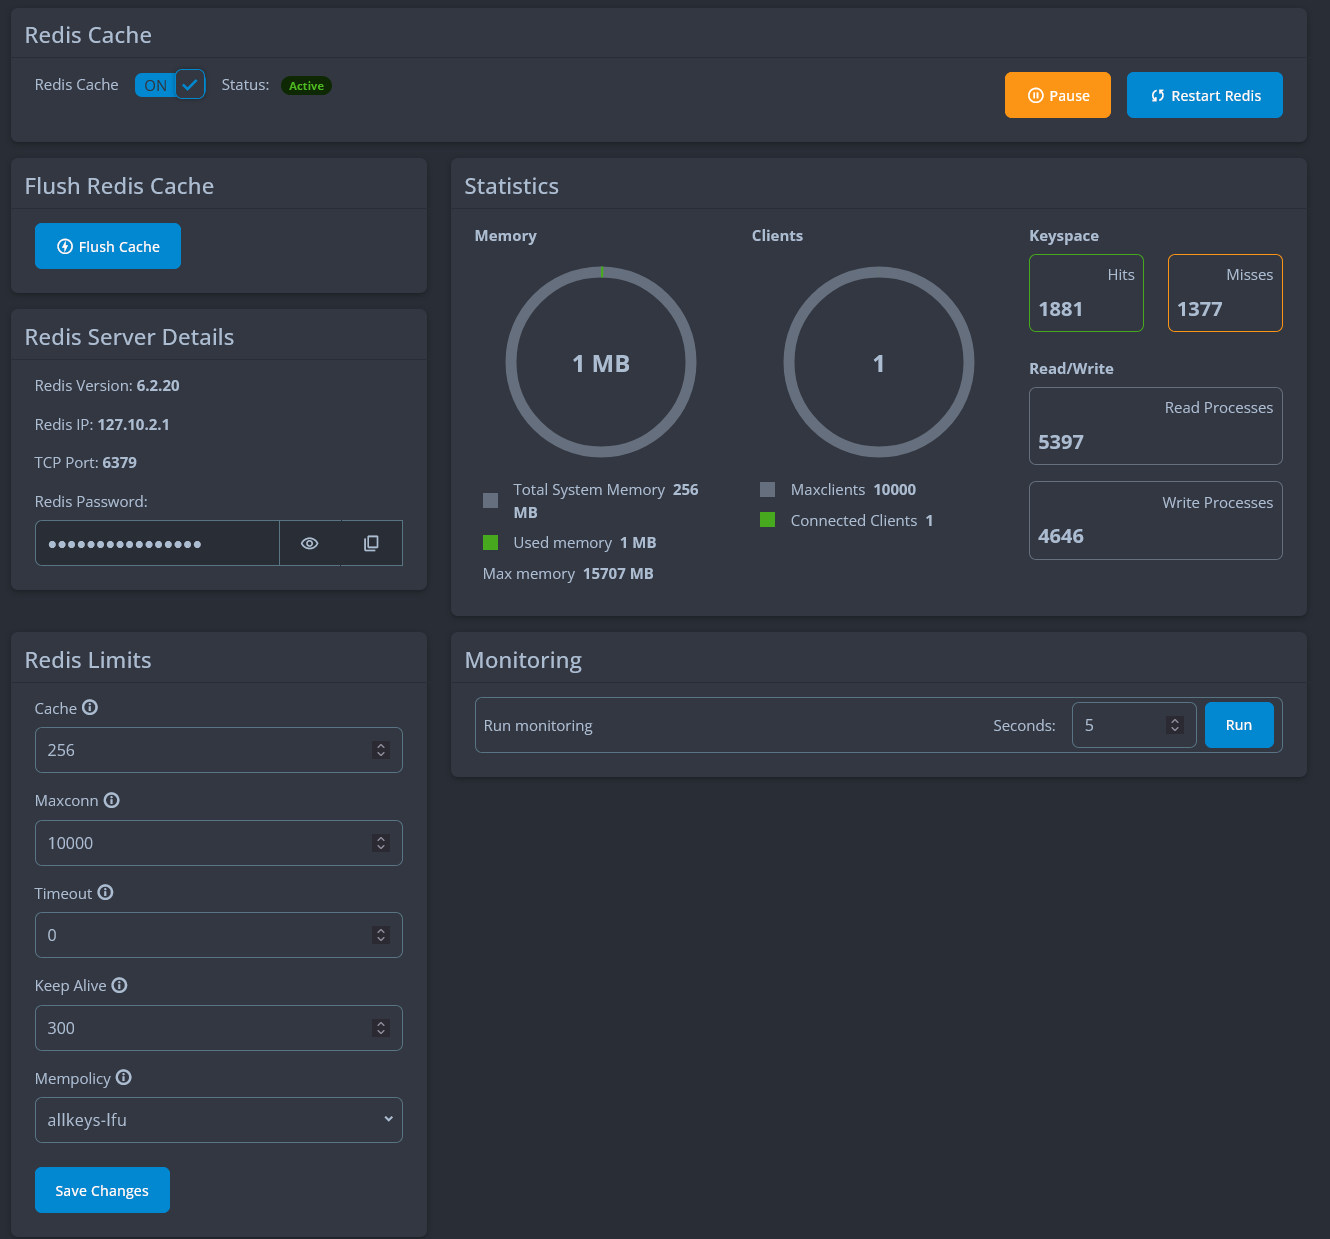This screenshot has width=1330, height=1239.
Task: Click the Cache value stepper arrows
Action: pos(381,750)
